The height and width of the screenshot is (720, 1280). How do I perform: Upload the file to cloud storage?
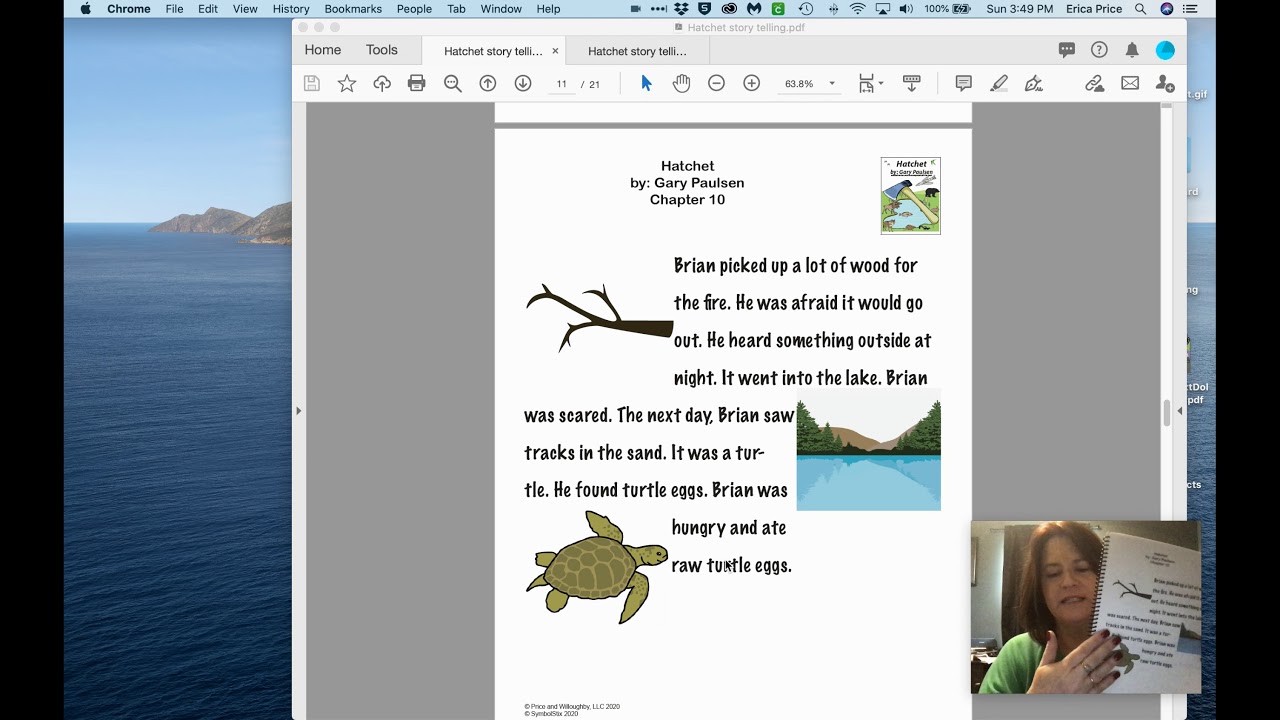click(x=382, y=84)
